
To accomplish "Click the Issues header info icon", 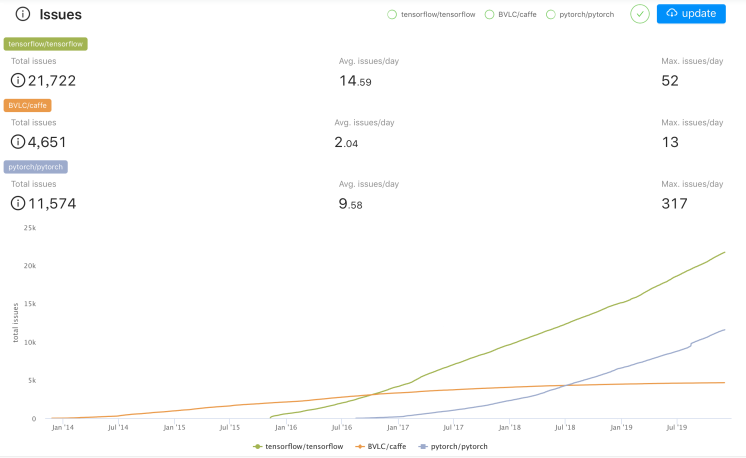I will [x=22, y=14].
